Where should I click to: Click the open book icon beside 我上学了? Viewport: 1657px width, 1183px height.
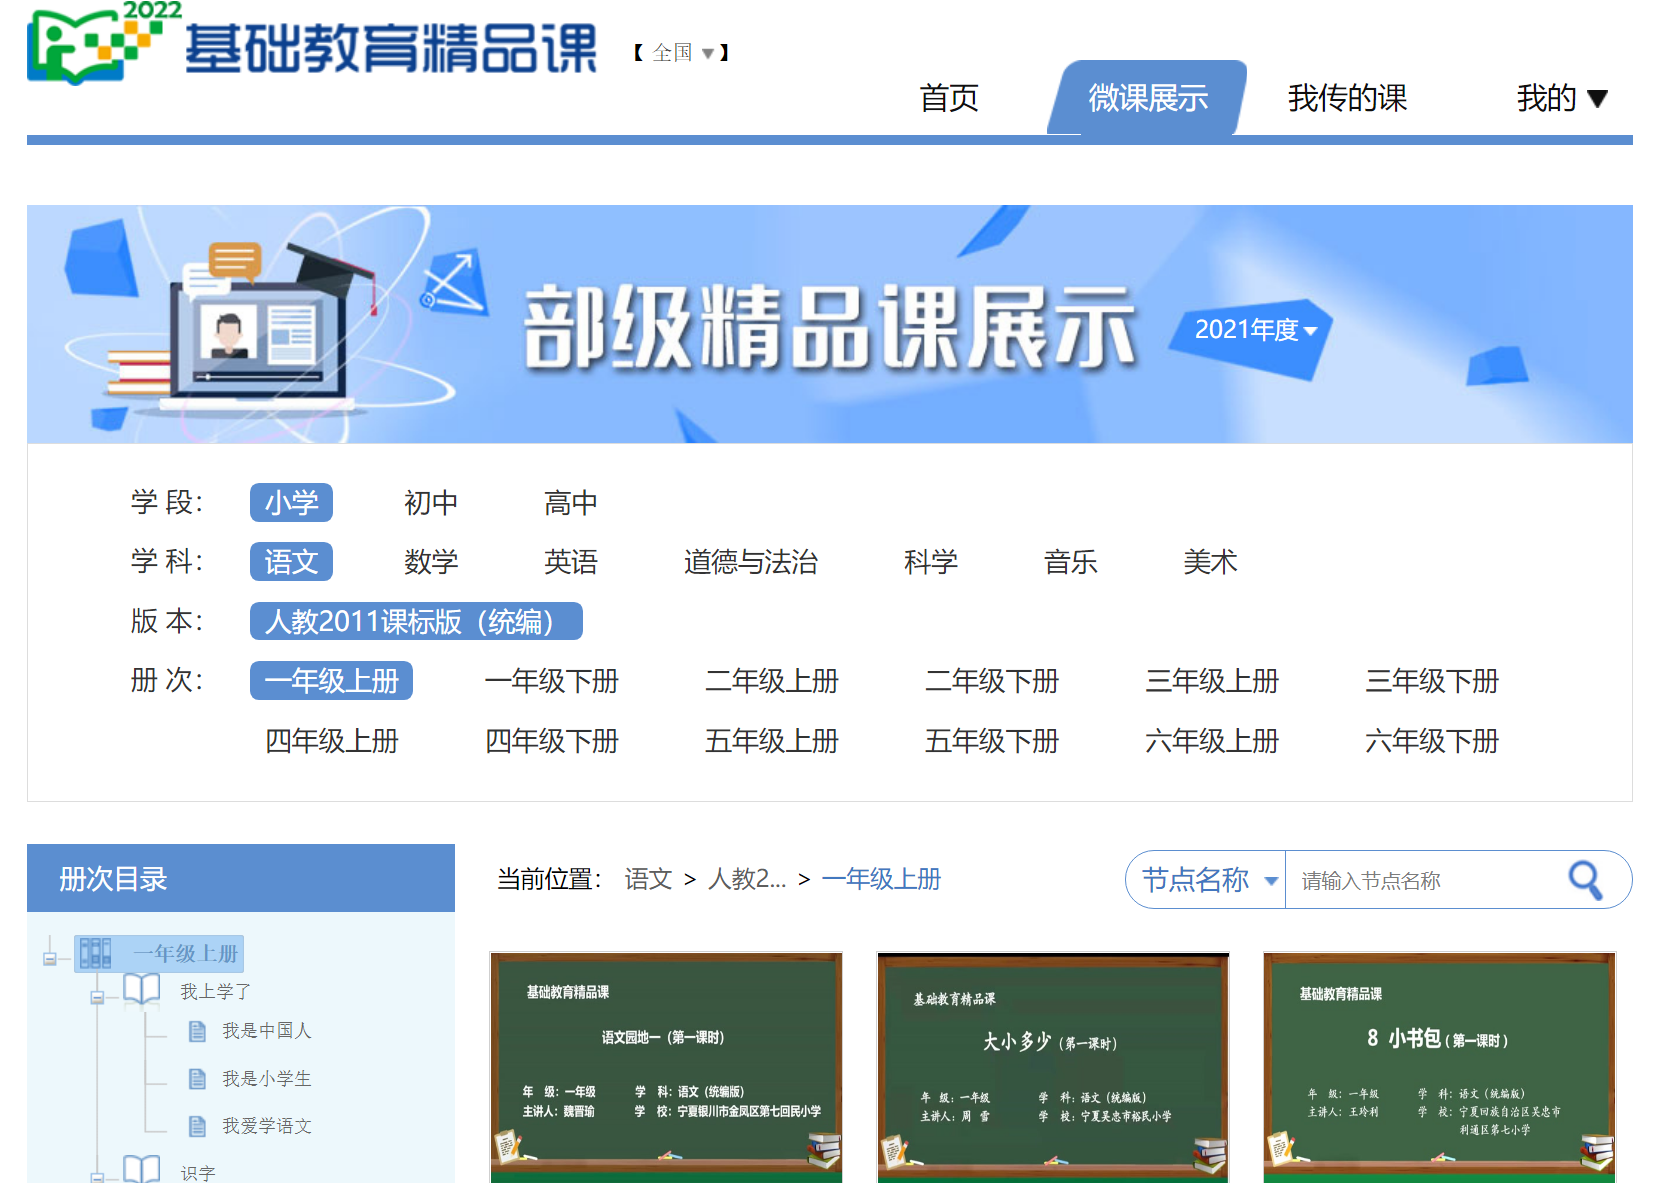pos(141,990)
